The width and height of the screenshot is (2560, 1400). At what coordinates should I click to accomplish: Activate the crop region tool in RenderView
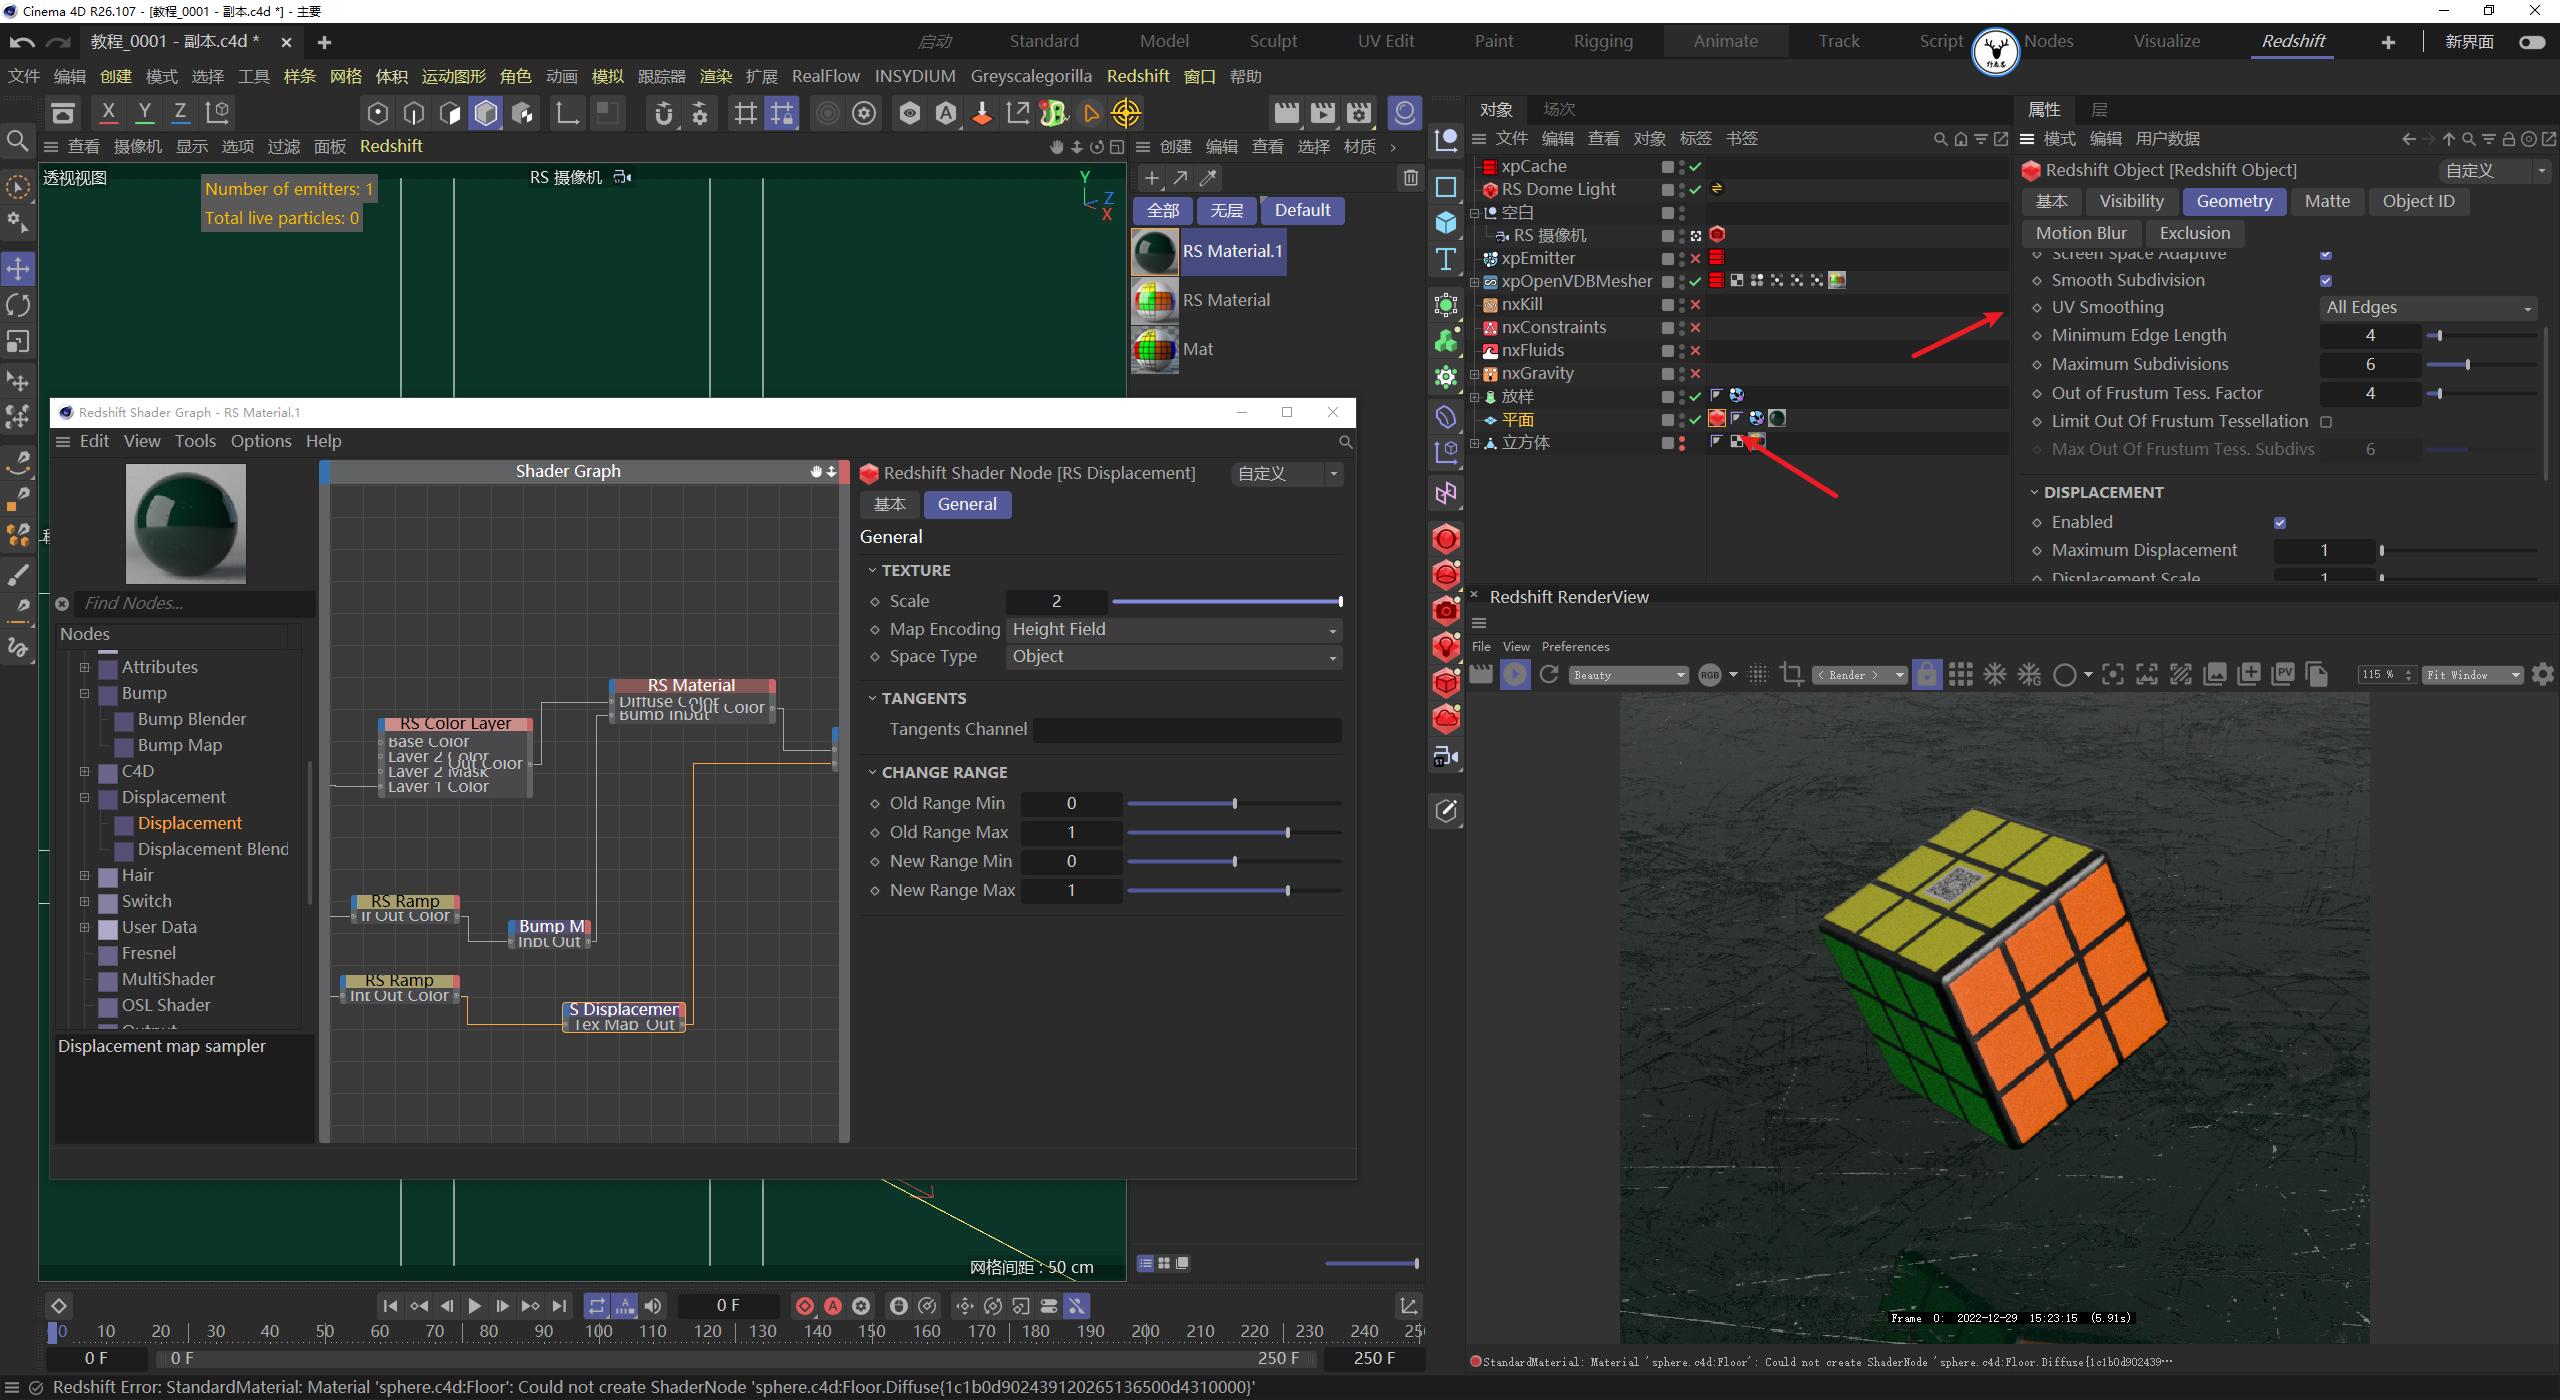pos(1792,674)
